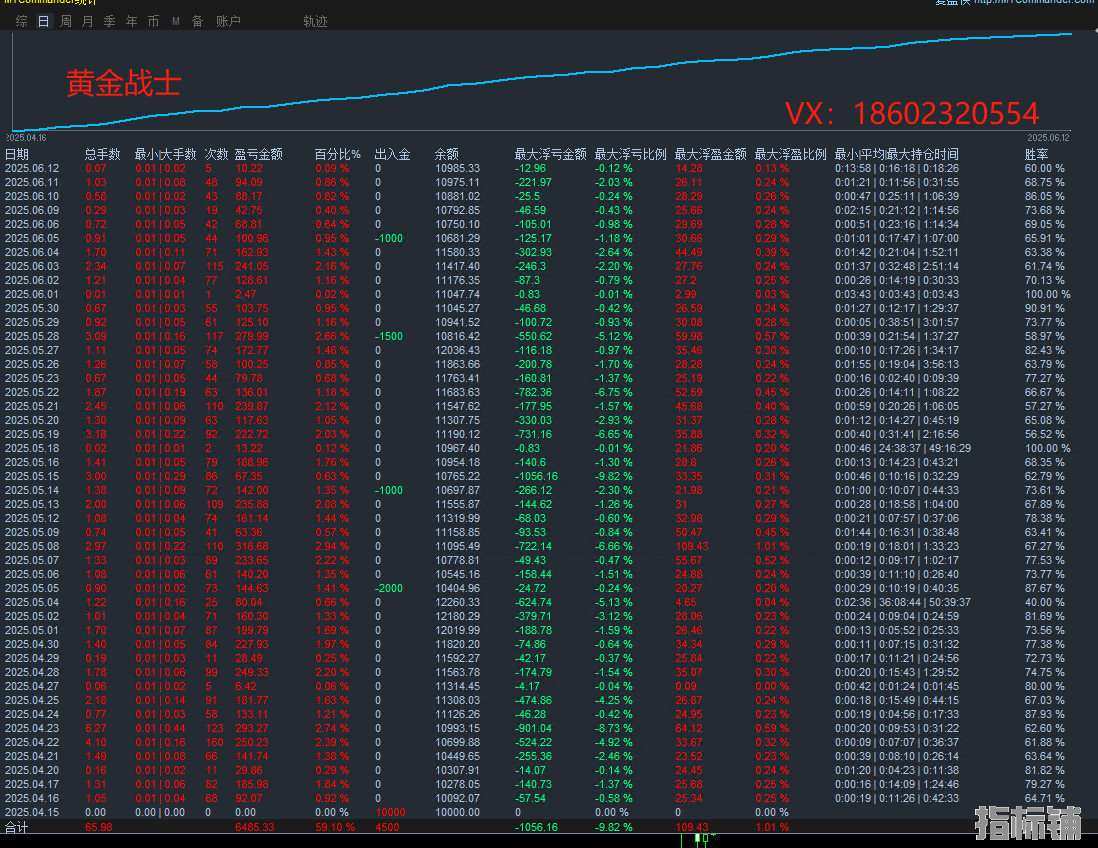The image size is (1098, 848).
Task: Click the M tab in toolbar
Action: click(x=176, y=21)
